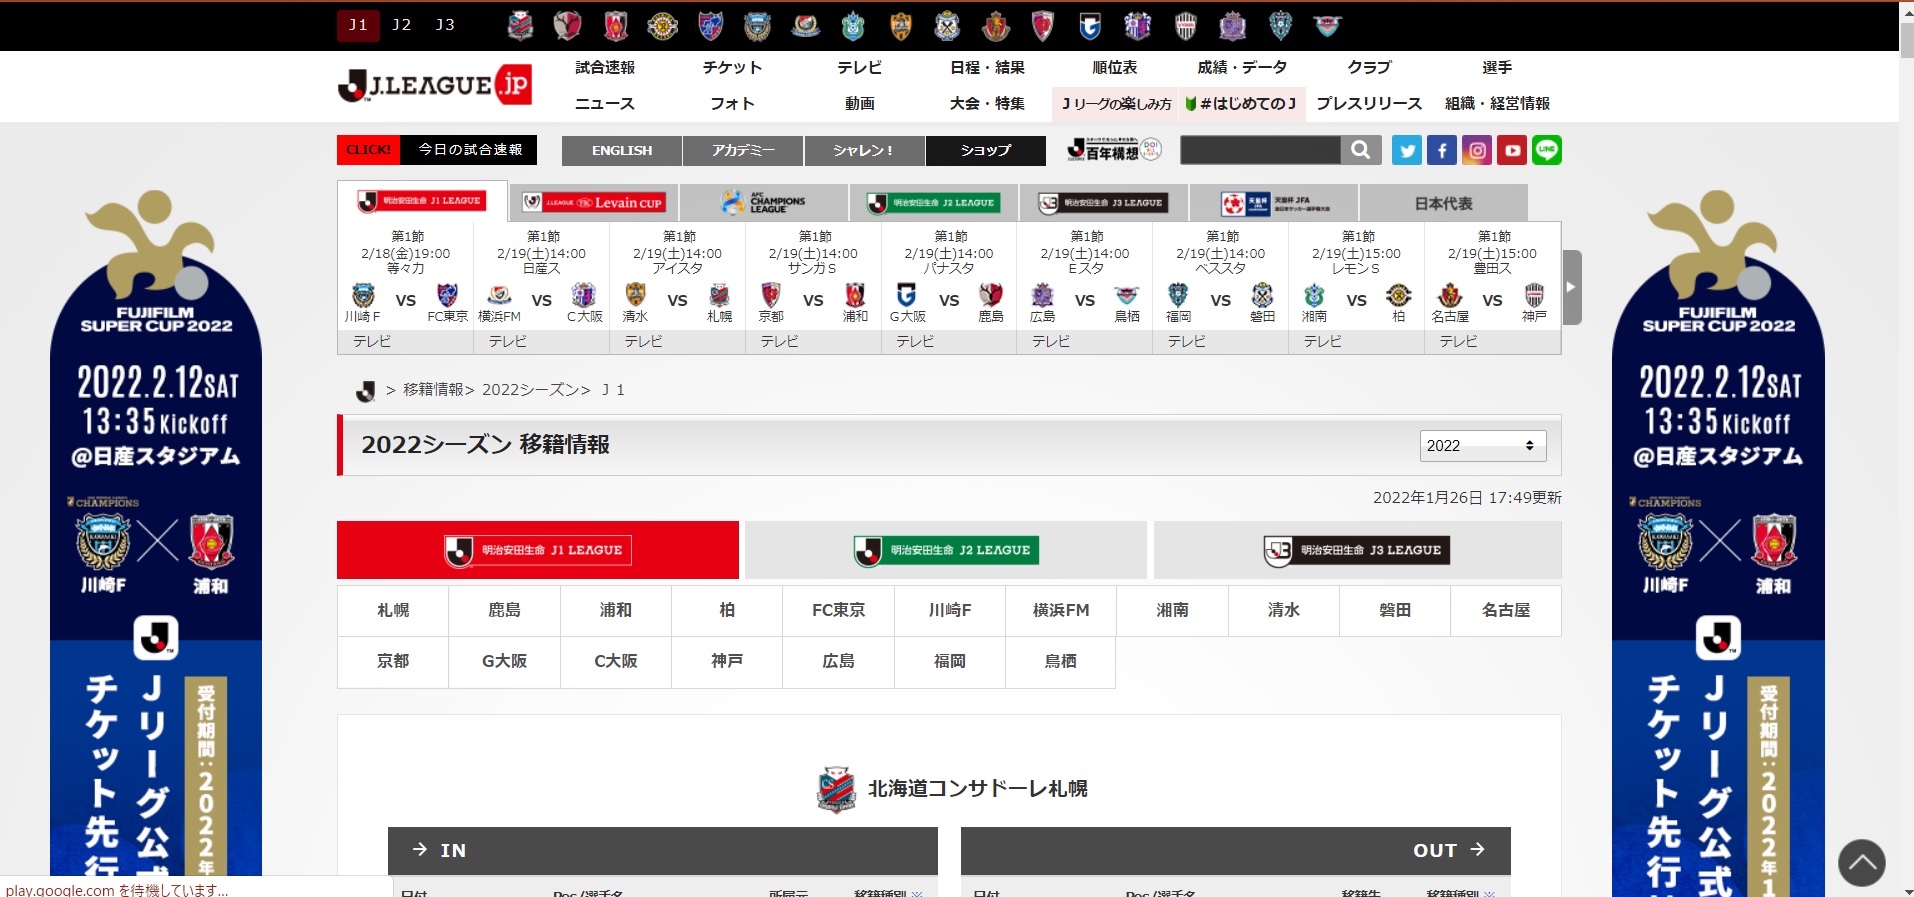Open the Nagoya Grampus emblem in the top bar
1914x897 pixels.
tap(995, 25)
